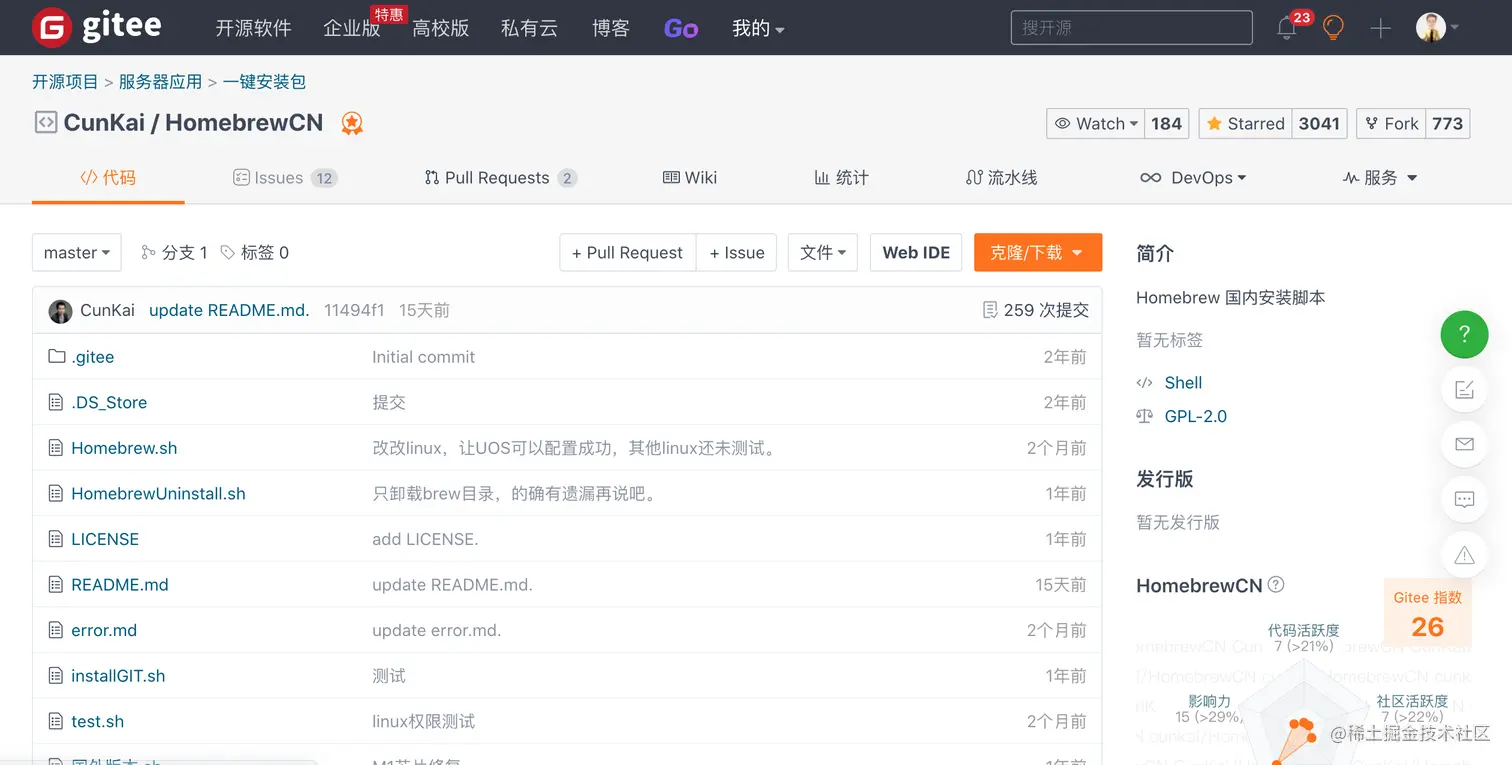Open the 服务器应用 breadcrumb link
The height and width of the screenshot is (765, 1512).
click(160, 82)
